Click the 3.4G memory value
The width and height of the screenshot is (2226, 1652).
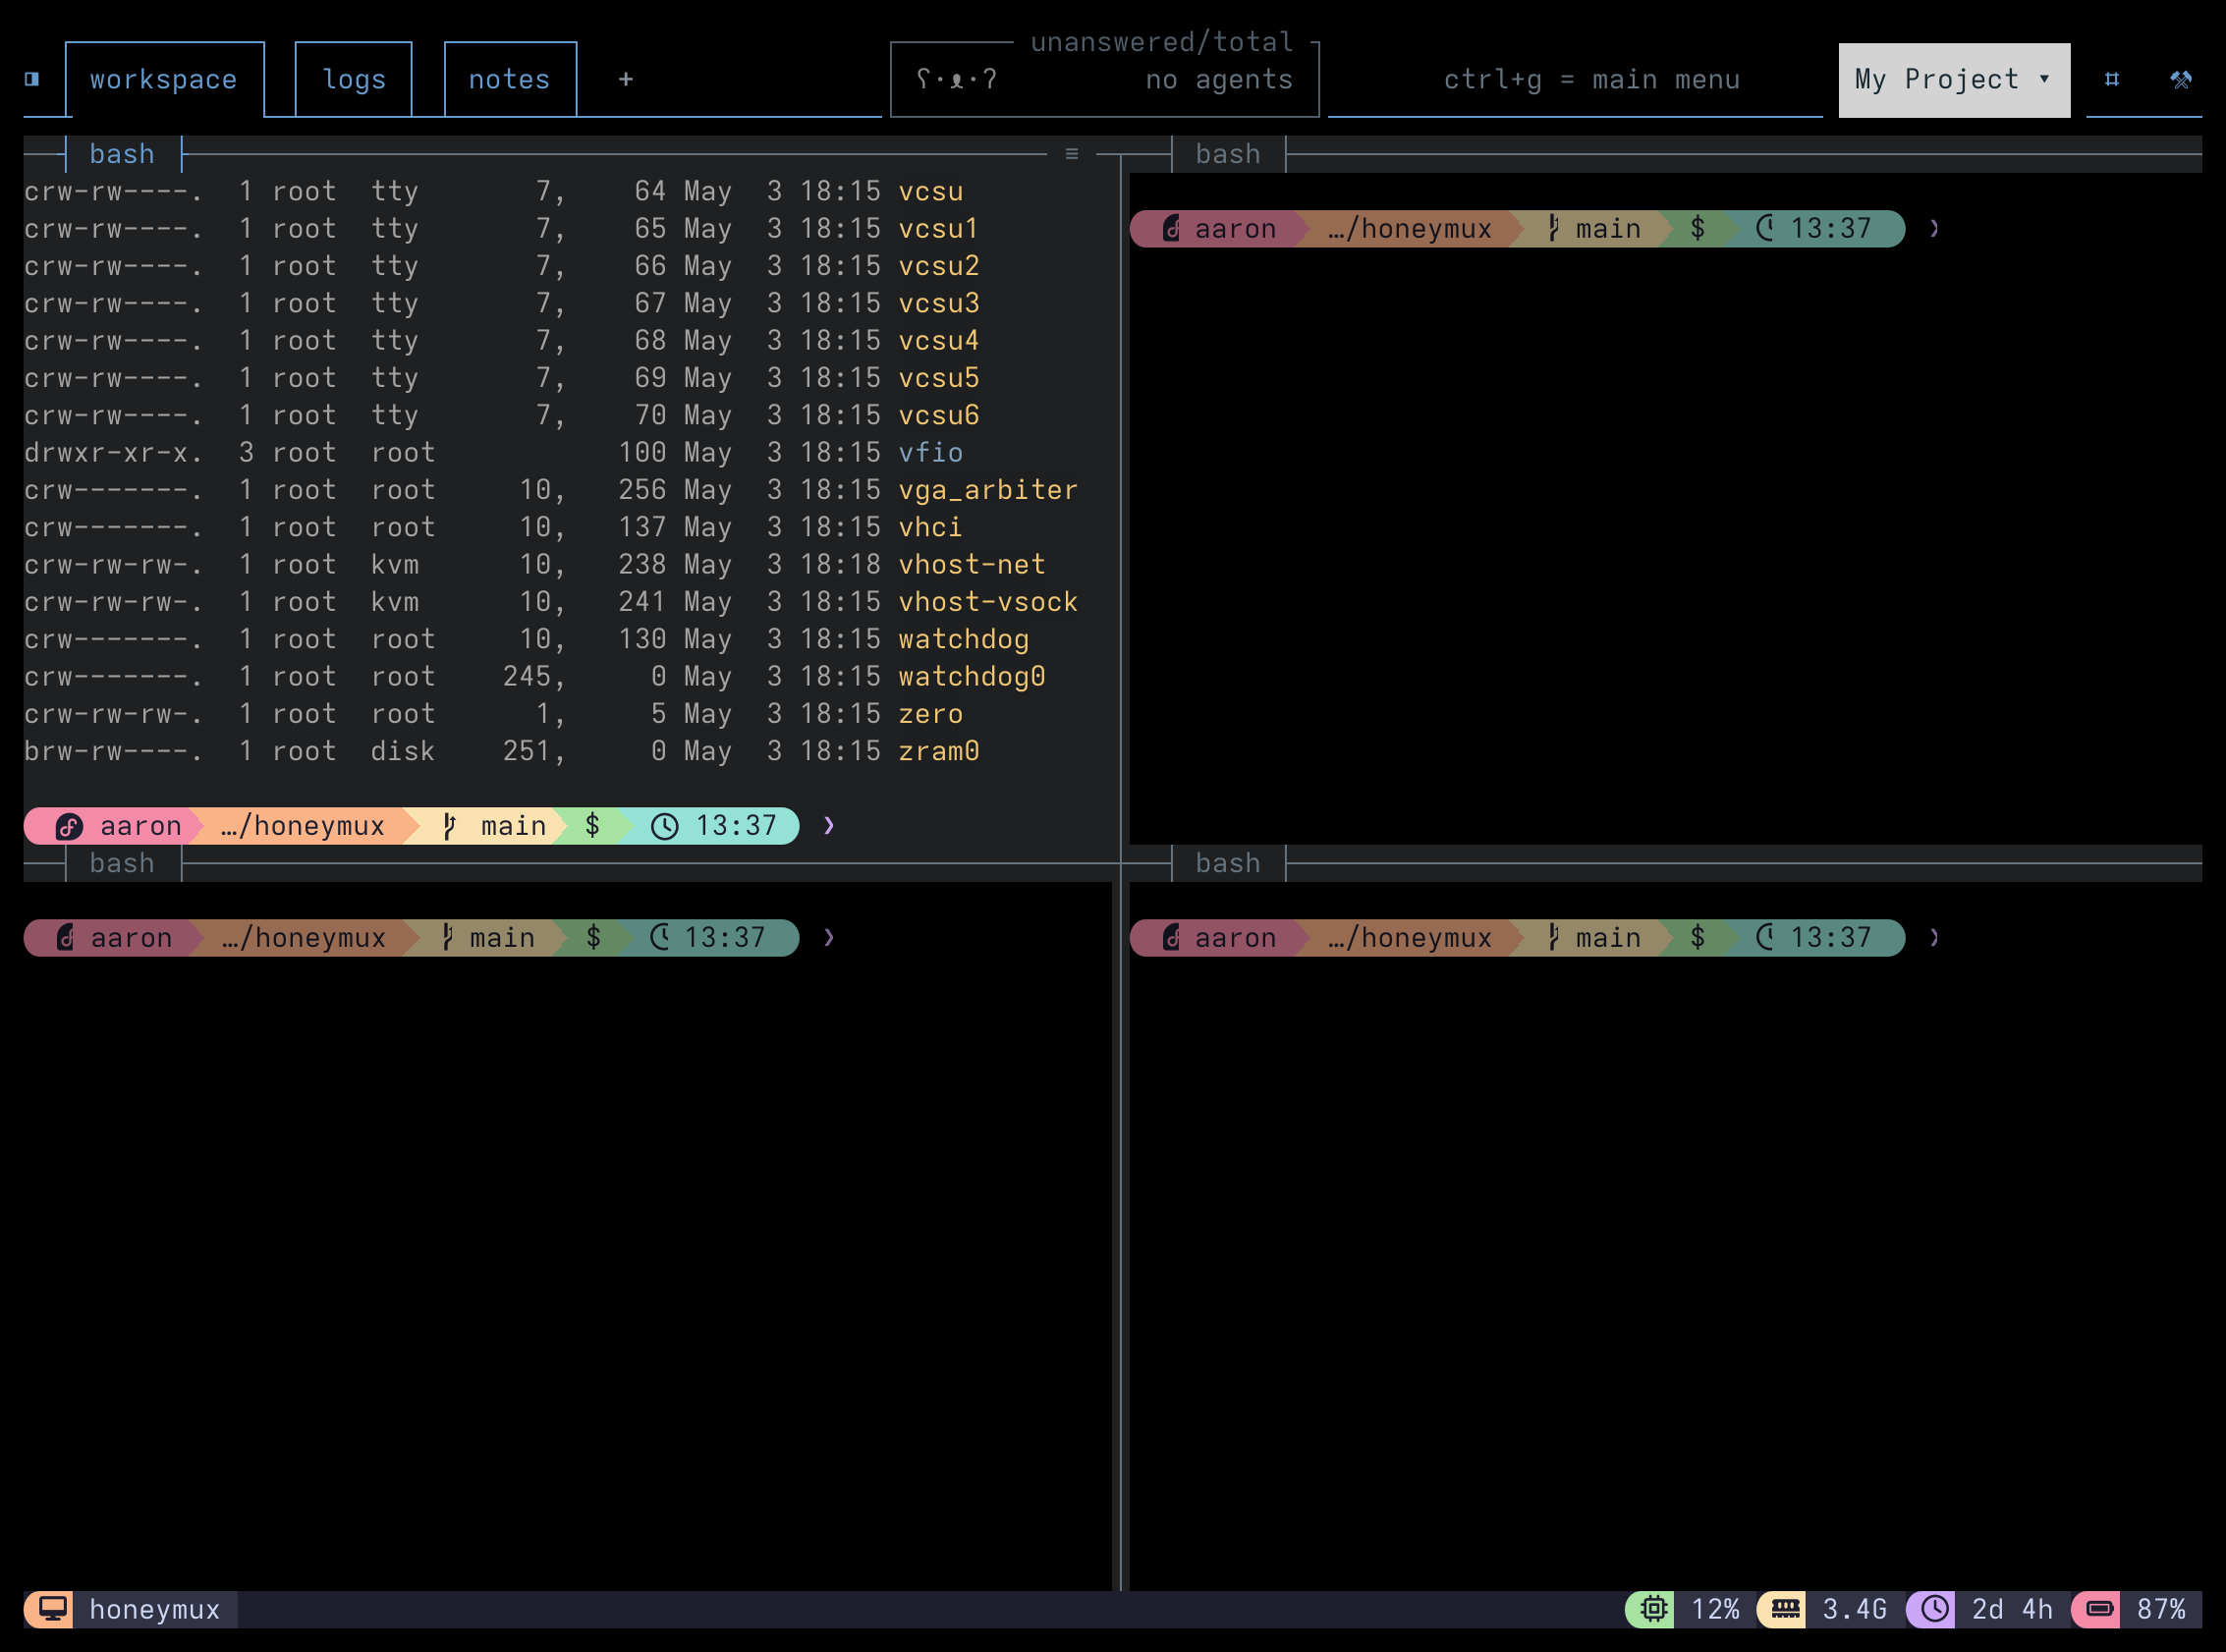[1855, 1609]
